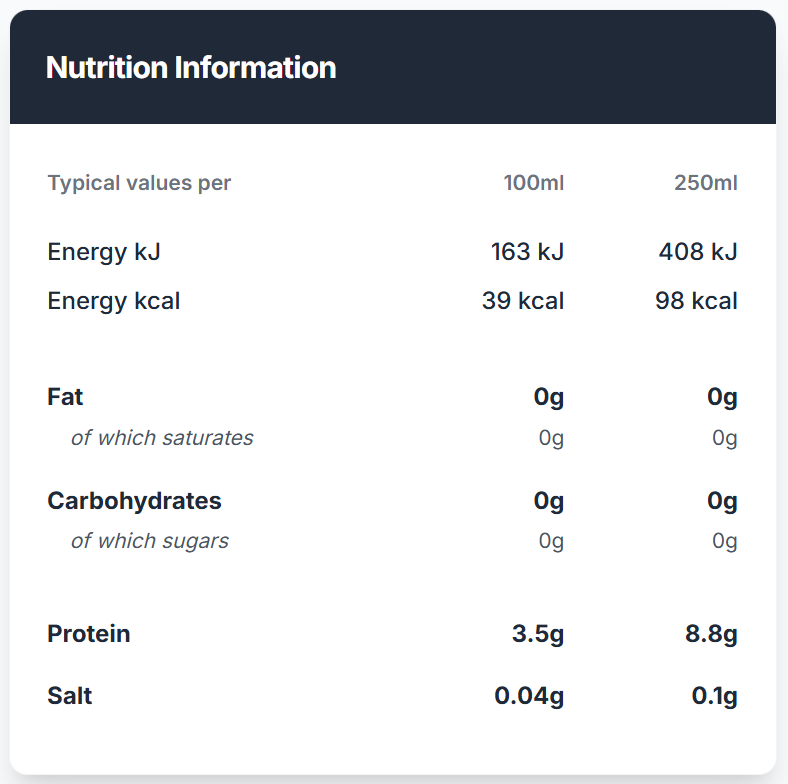Click the 'Typical values per' label
Screen dimensions: 788x784
[x=139, y=183]
